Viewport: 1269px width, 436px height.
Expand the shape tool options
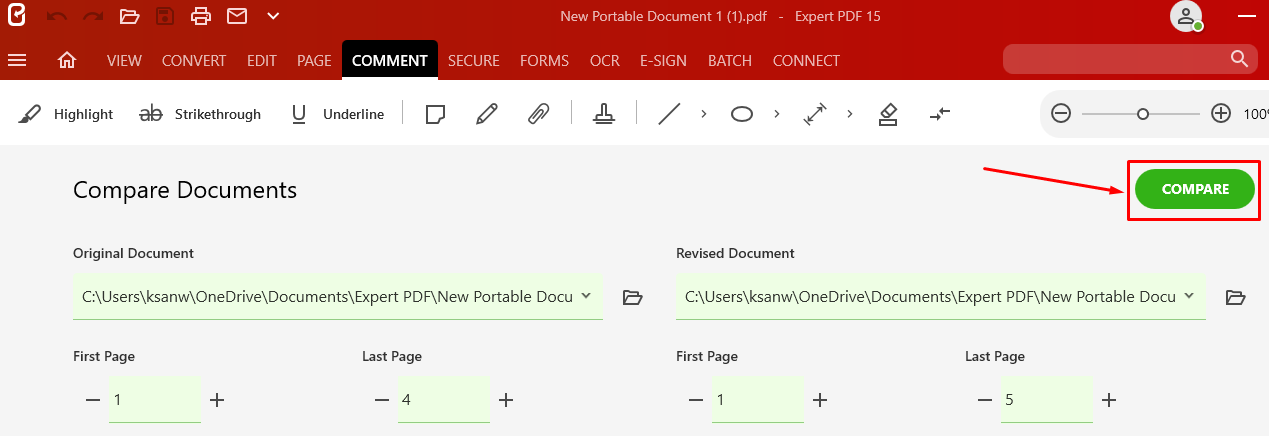[x=777, y=114]
